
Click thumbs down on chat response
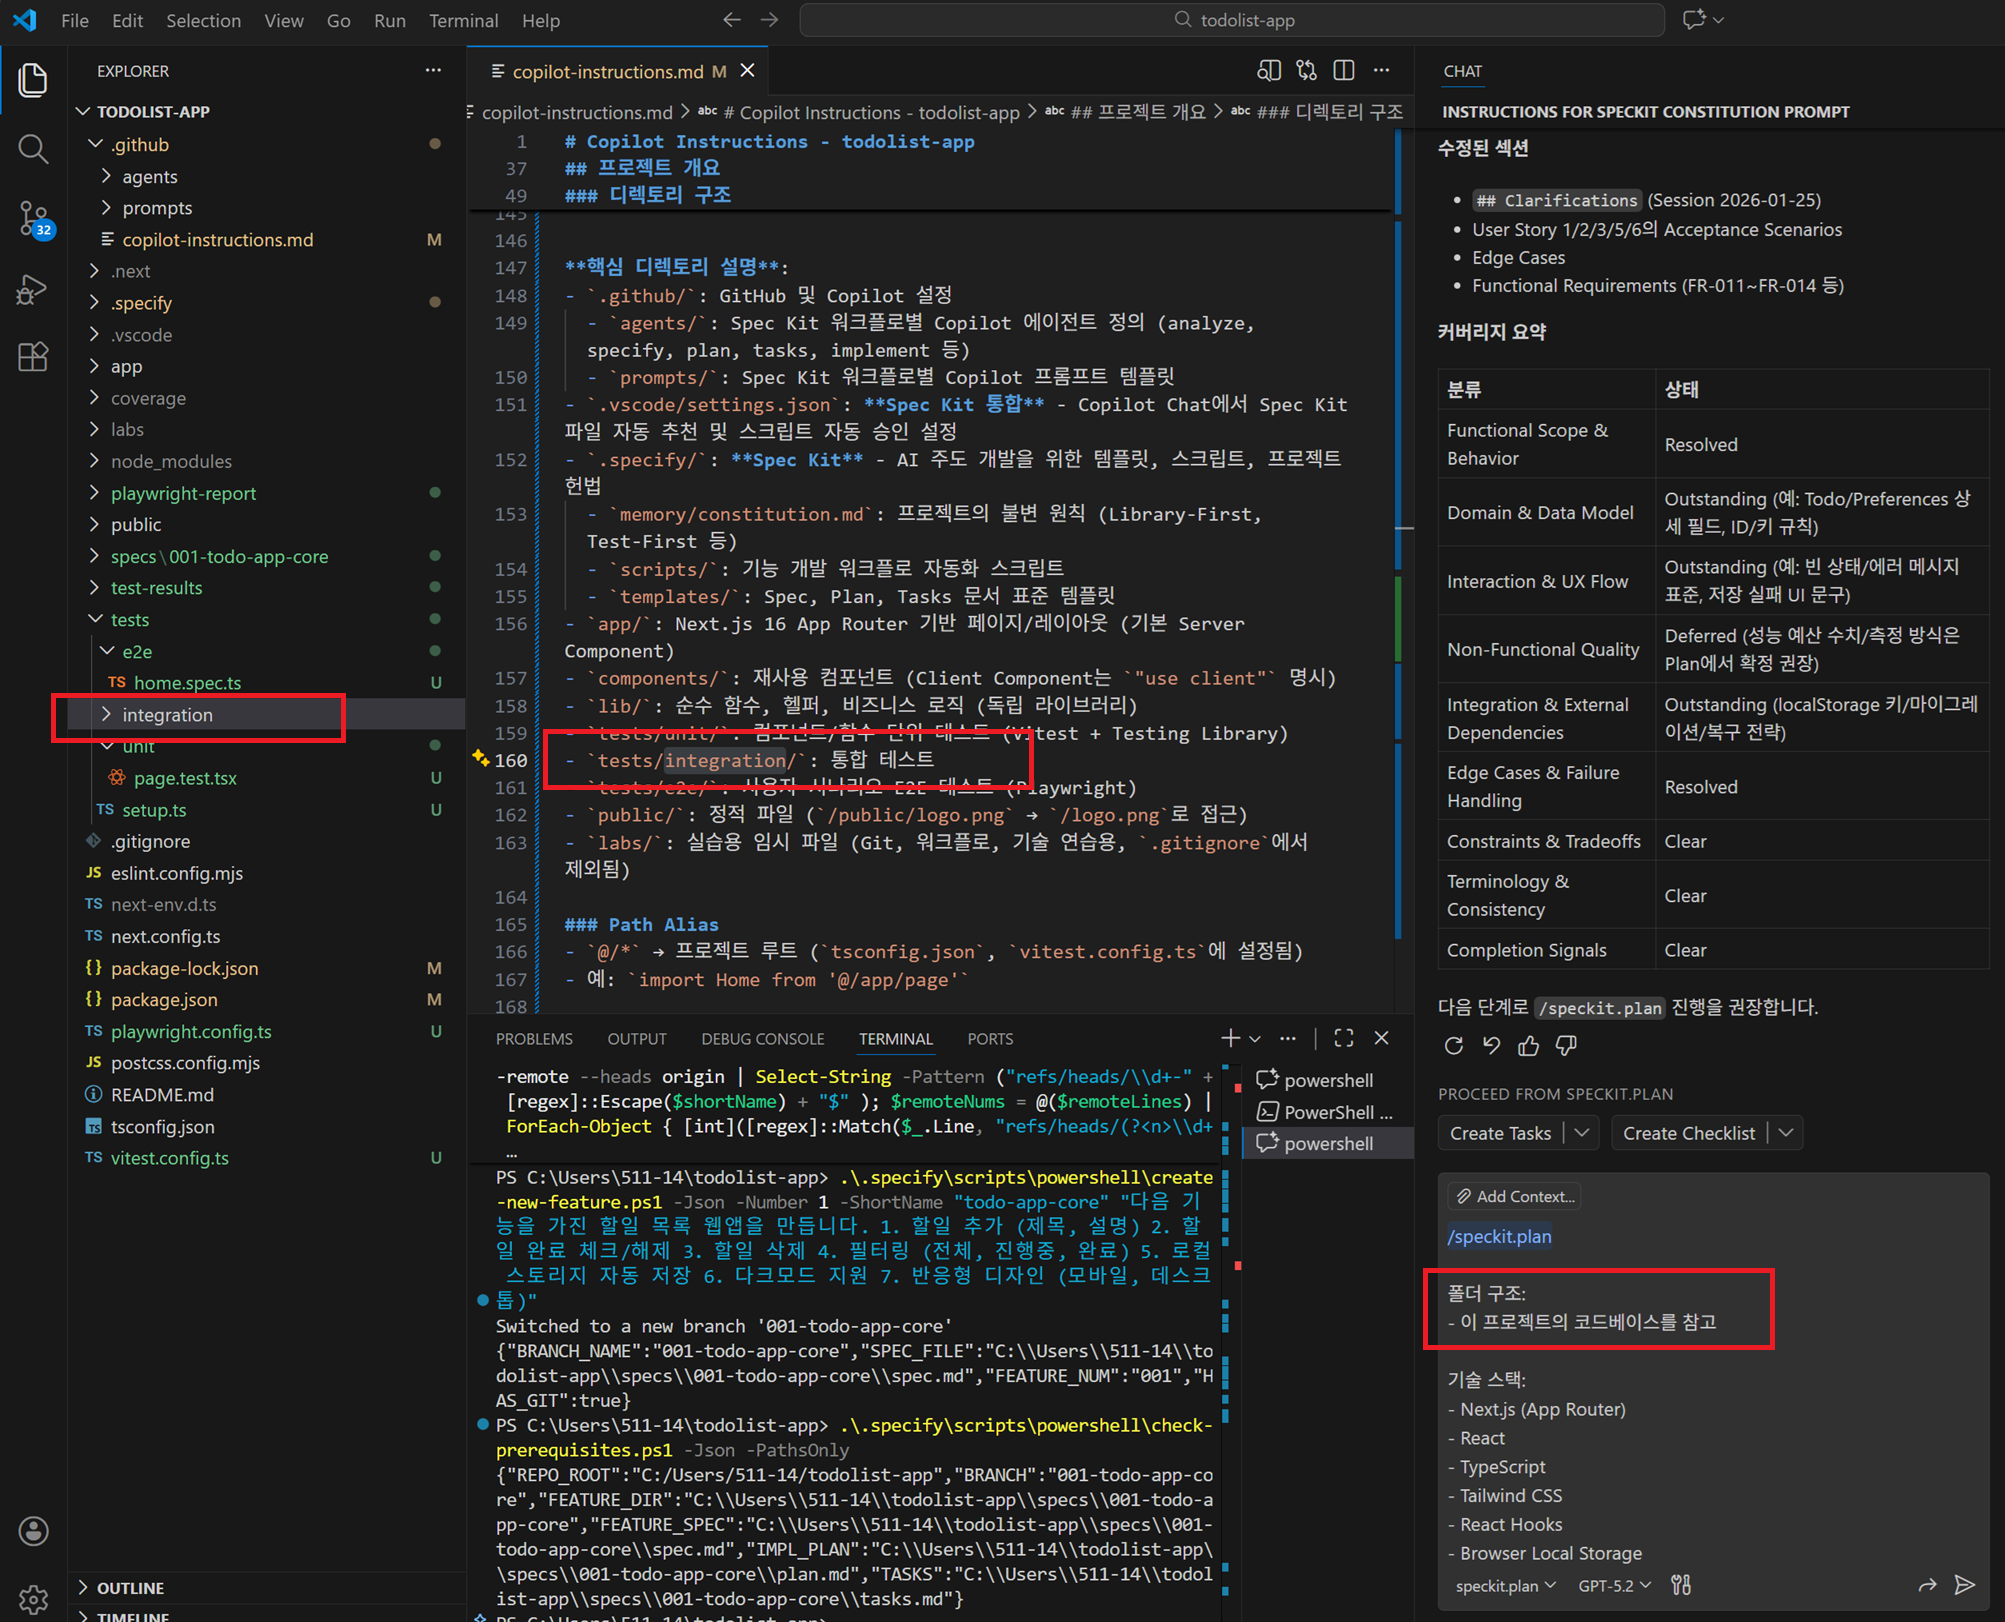1566,1046
